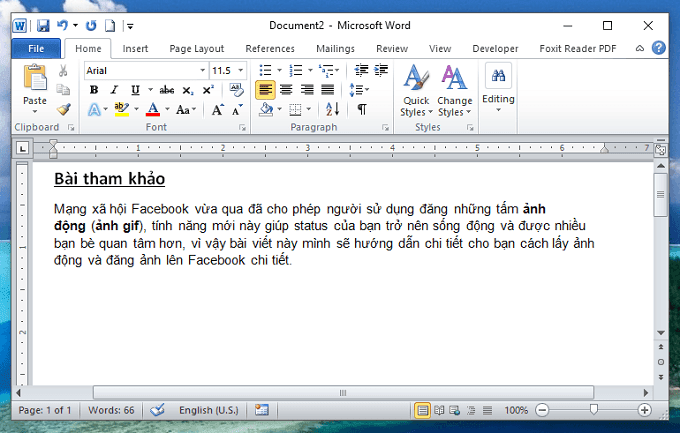The height and width of the screenshot is (433, 680).
Task: Open the Change Styles menu
Action: [x=454, y=91]
